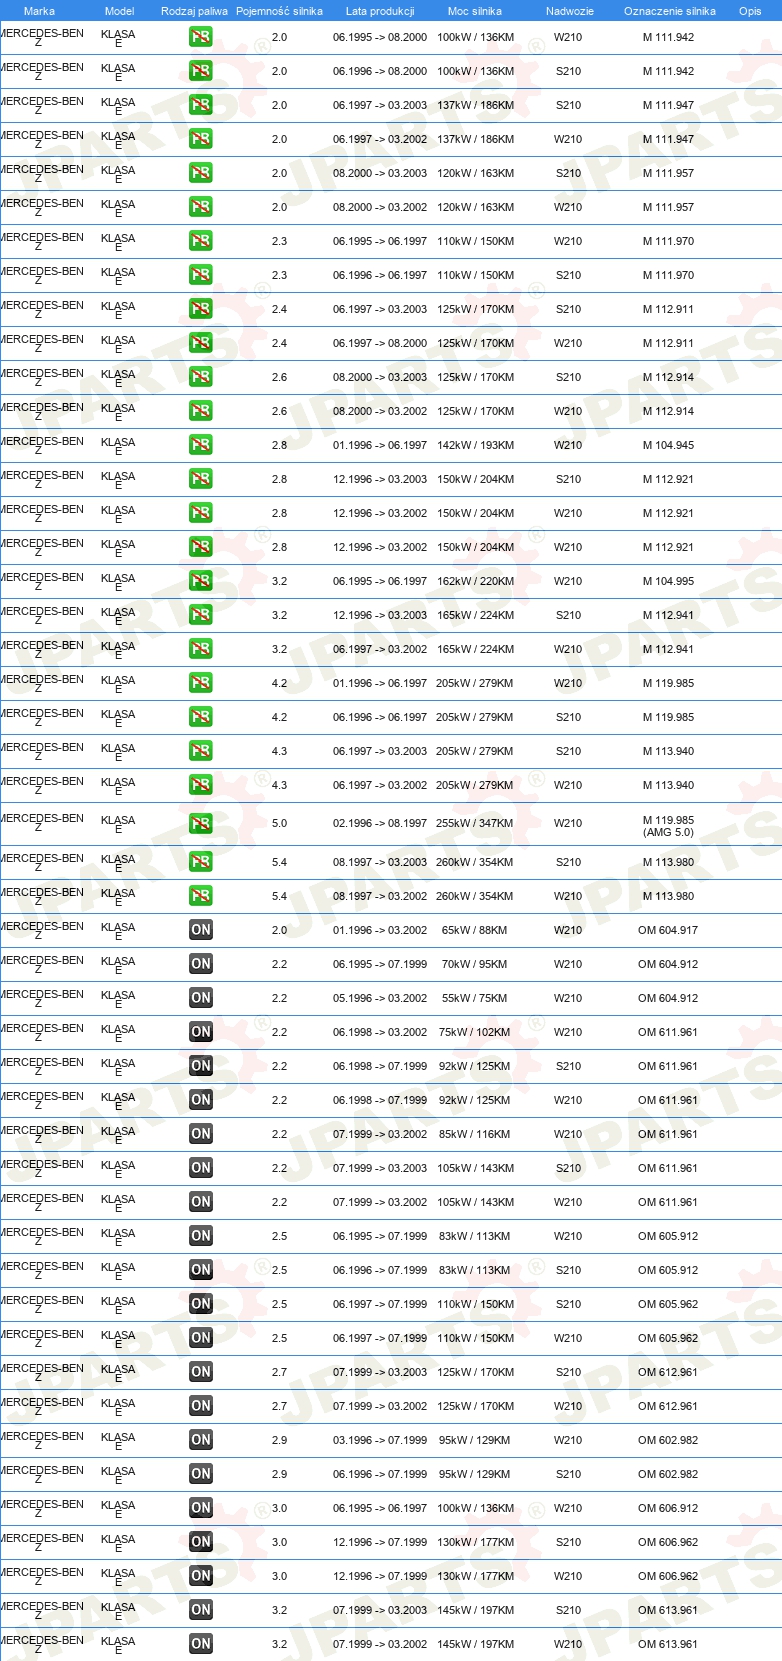Click the '01.1996 -> 03.2002' production years cell

380,930
